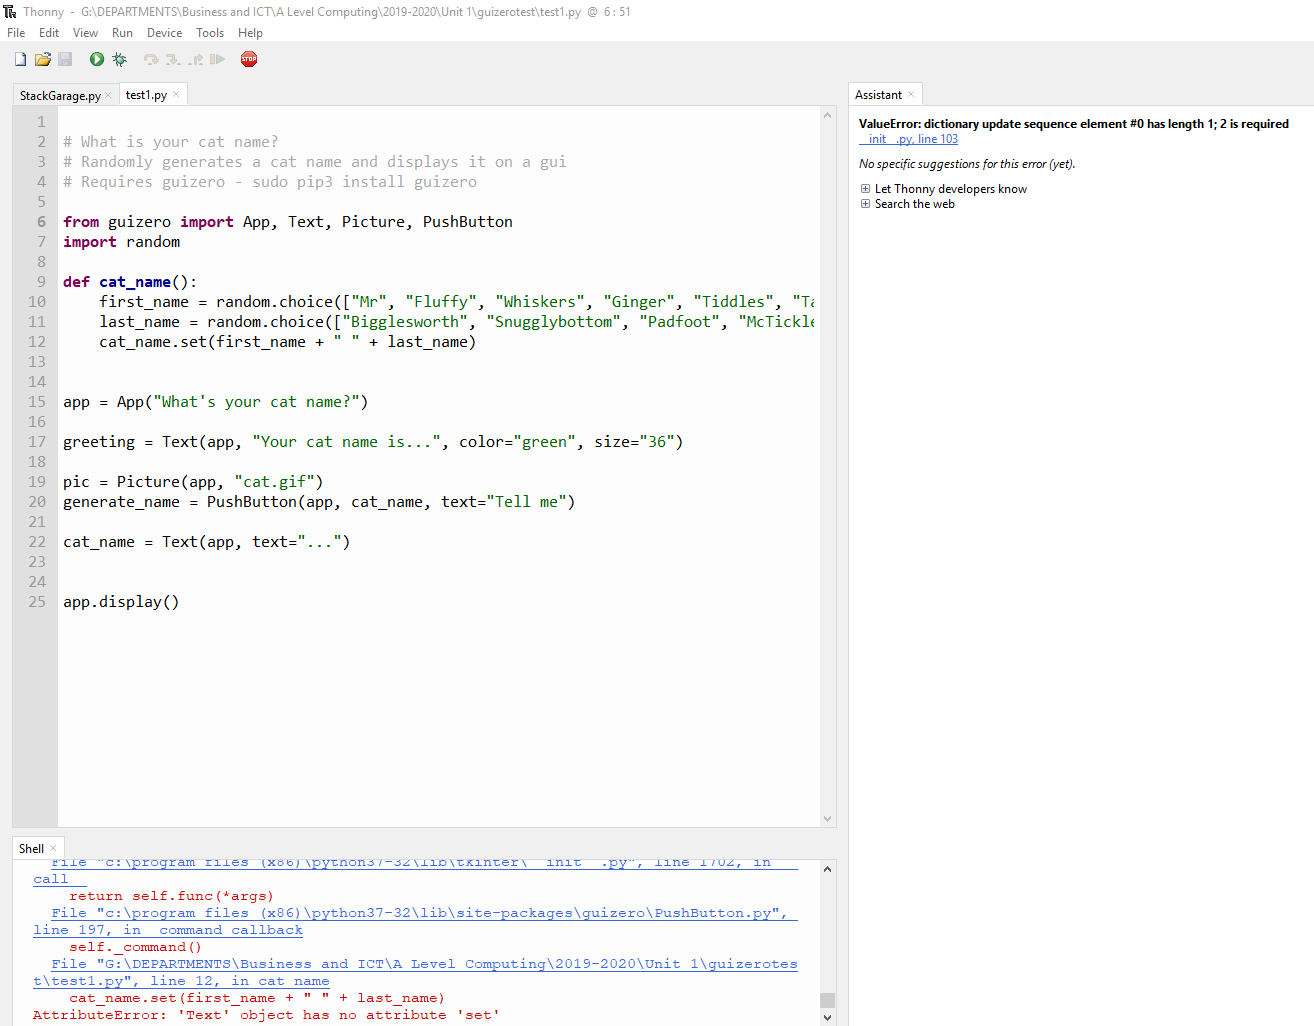Open the PushButton.py traceback link
The height and width of the screenshot is (1026, 1314).
point(400,912)
